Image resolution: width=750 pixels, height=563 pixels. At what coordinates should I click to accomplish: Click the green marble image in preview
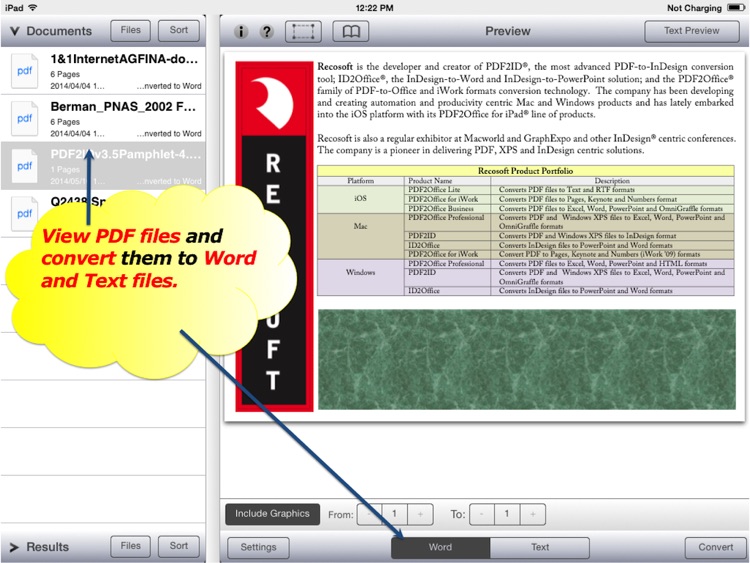527,359
